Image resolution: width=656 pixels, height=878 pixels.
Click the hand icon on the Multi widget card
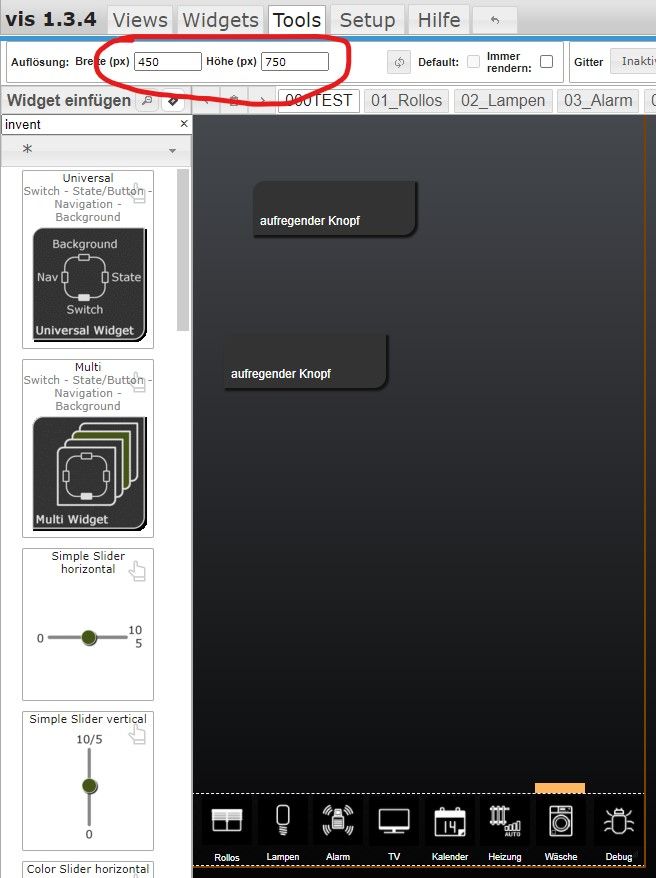[138, 382]
